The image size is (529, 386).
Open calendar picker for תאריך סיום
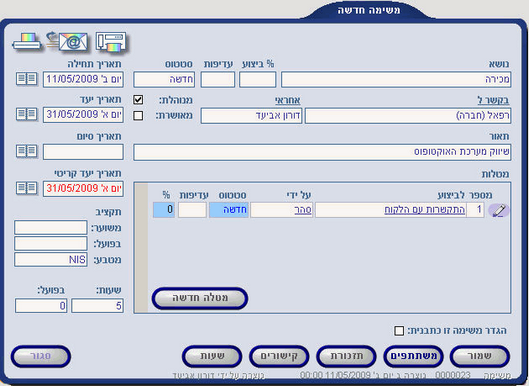point(27,151)
